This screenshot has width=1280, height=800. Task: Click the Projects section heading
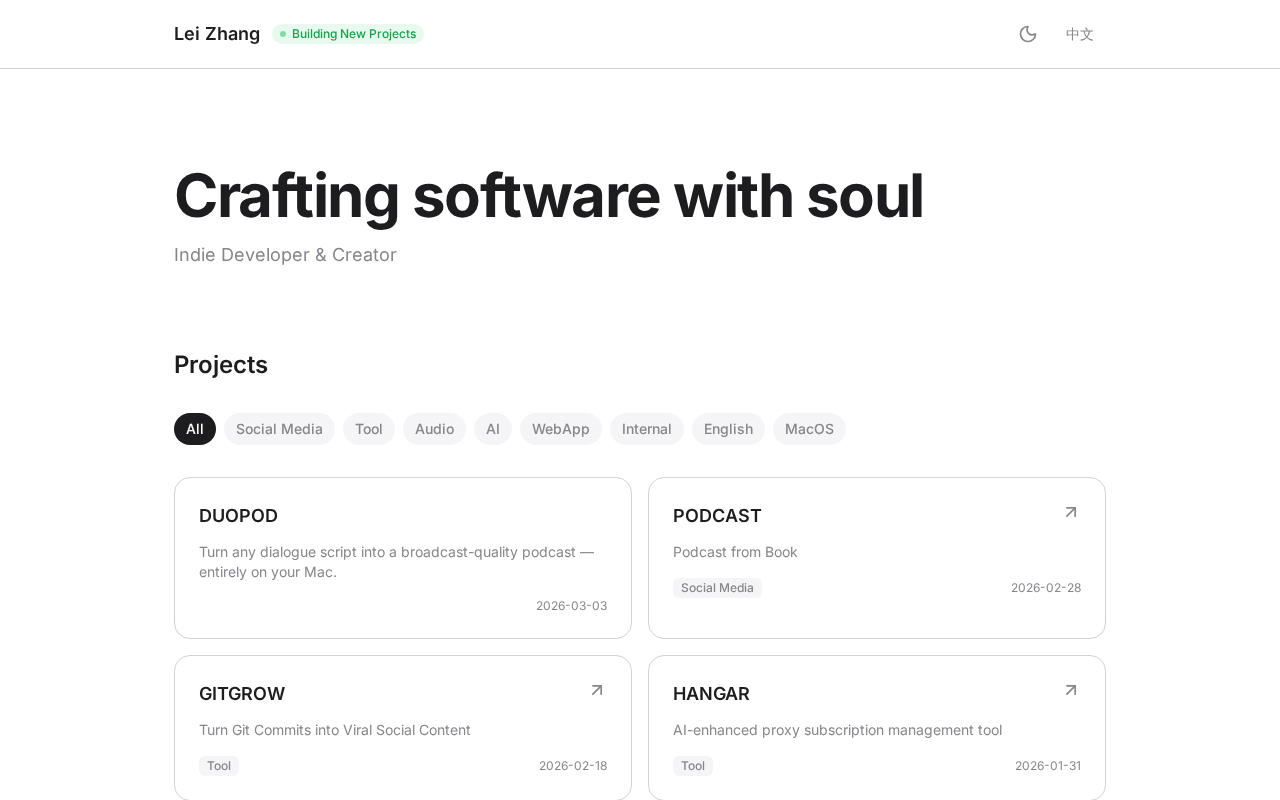click(221, 365)
